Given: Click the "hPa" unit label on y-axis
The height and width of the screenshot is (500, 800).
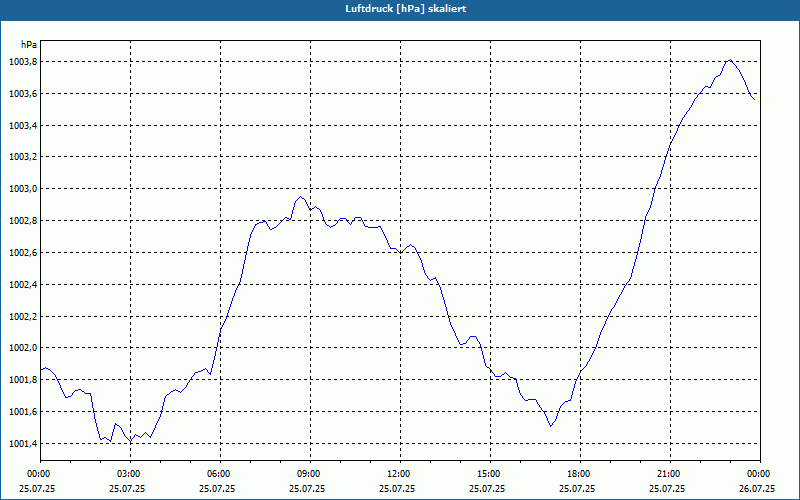Looking at the screenshot, I should coord(29,45).
